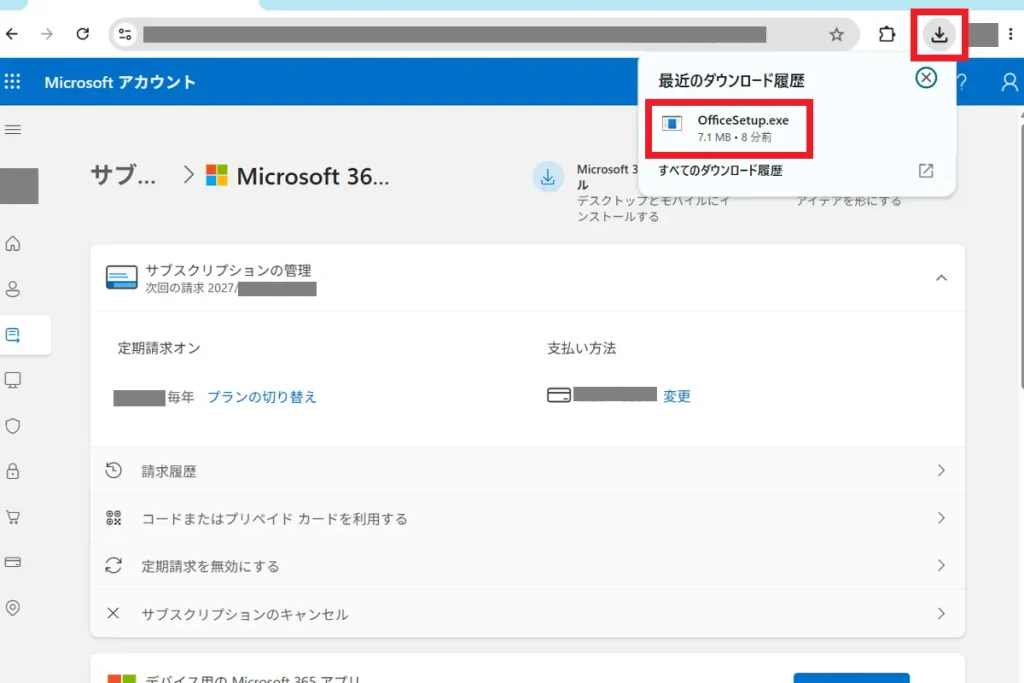Open サブスクリプションのキャンセル row
The height and width of the screenshot is (683, 1024).
pyautogui.click(x=528, y=614)
